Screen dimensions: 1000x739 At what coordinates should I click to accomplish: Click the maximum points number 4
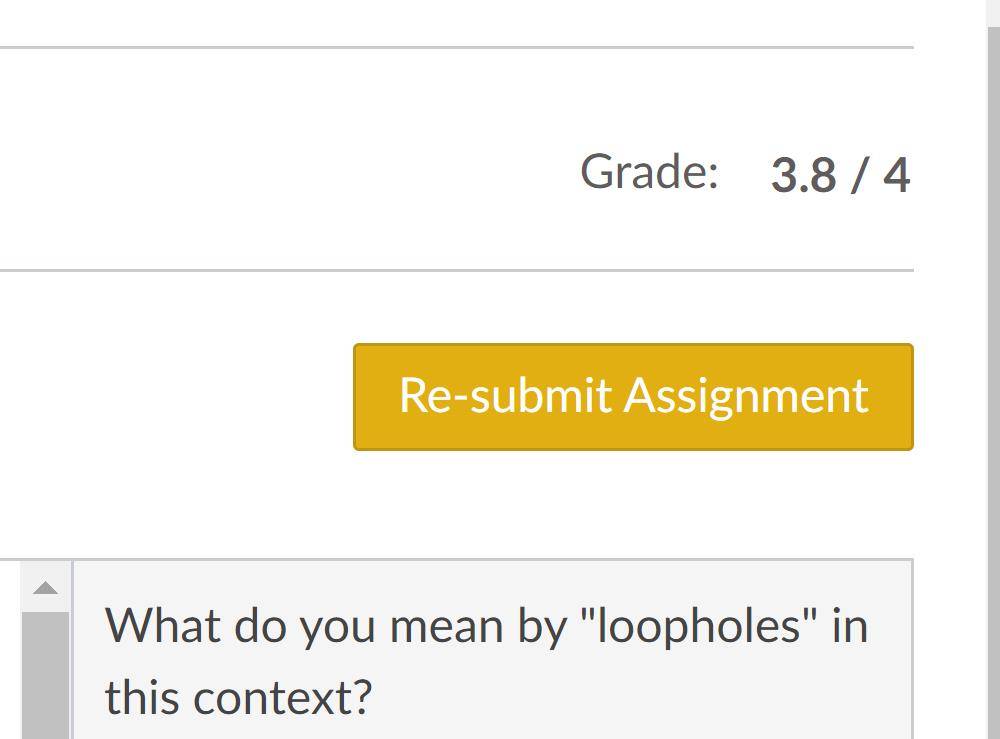click(896, 175)
